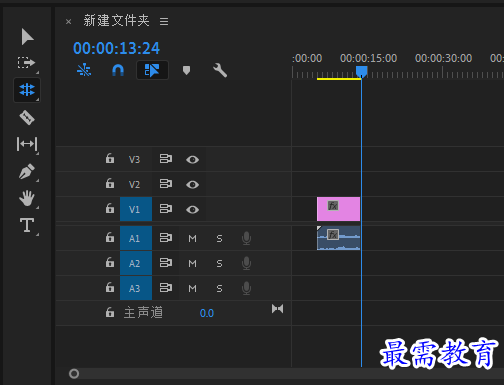Enable voice-over record on A1
The width and height of the screenshot is (504, 385).
(246, 238)
